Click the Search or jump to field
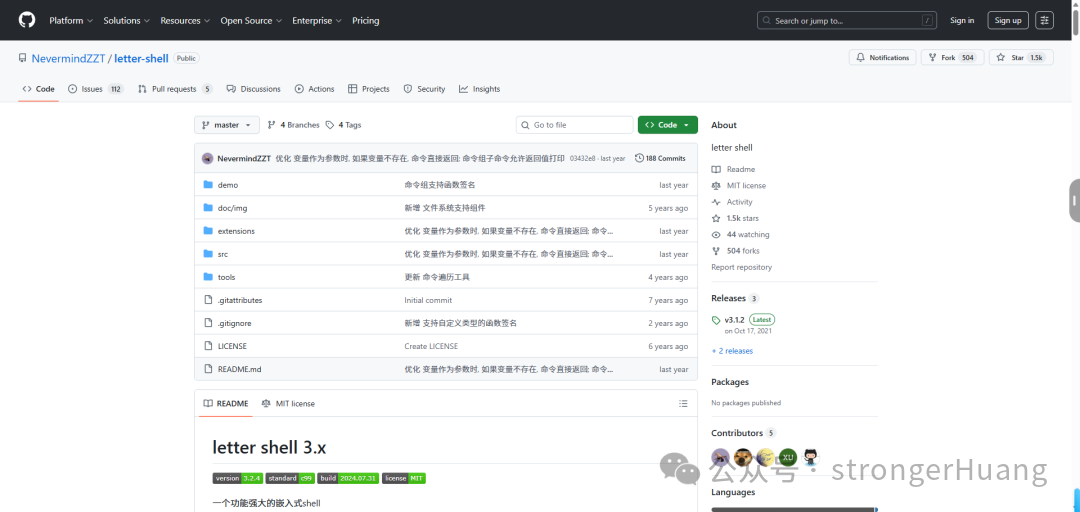 [847, 20]
